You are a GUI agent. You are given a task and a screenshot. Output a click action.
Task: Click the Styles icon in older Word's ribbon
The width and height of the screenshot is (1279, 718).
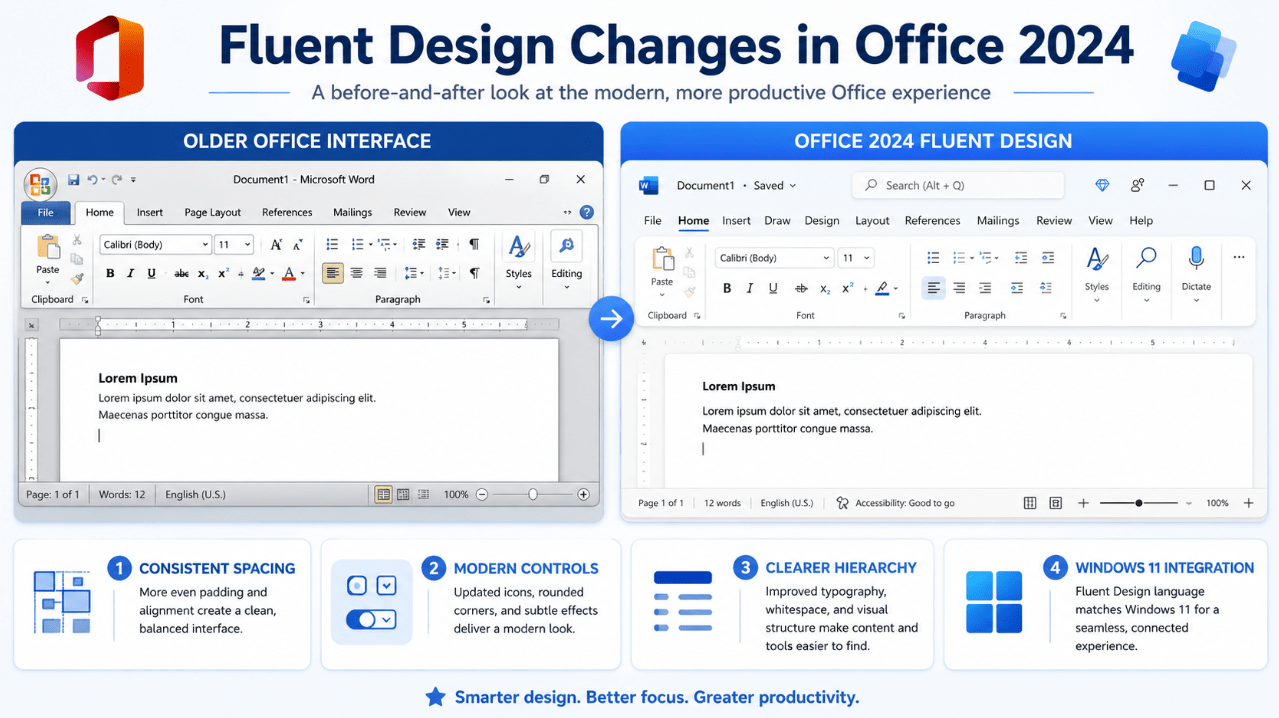(x=518, y=247)
